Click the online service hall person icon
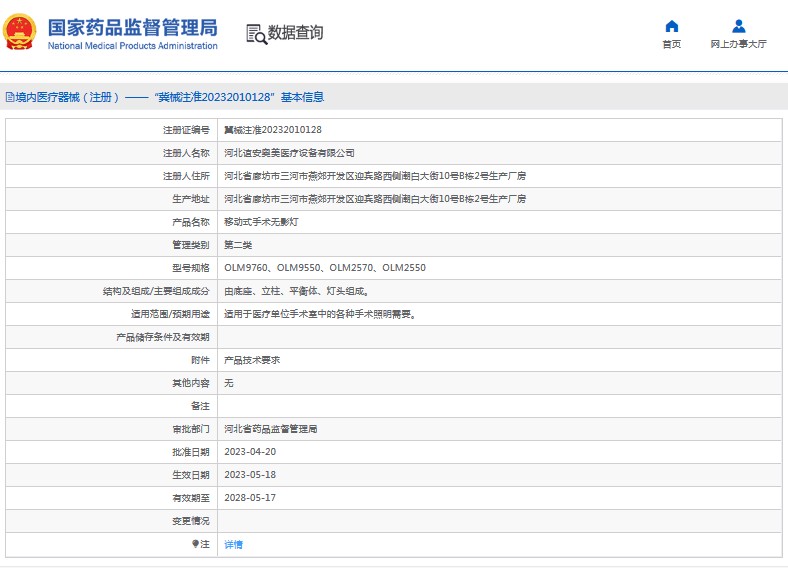The image size is (788, 568). click(x=739, y=26)
